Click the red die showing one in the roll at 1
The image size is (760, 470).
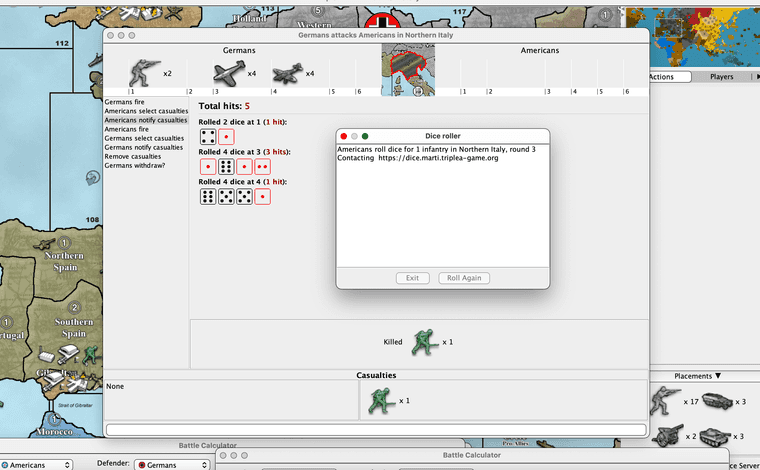[x=226, y=137]
